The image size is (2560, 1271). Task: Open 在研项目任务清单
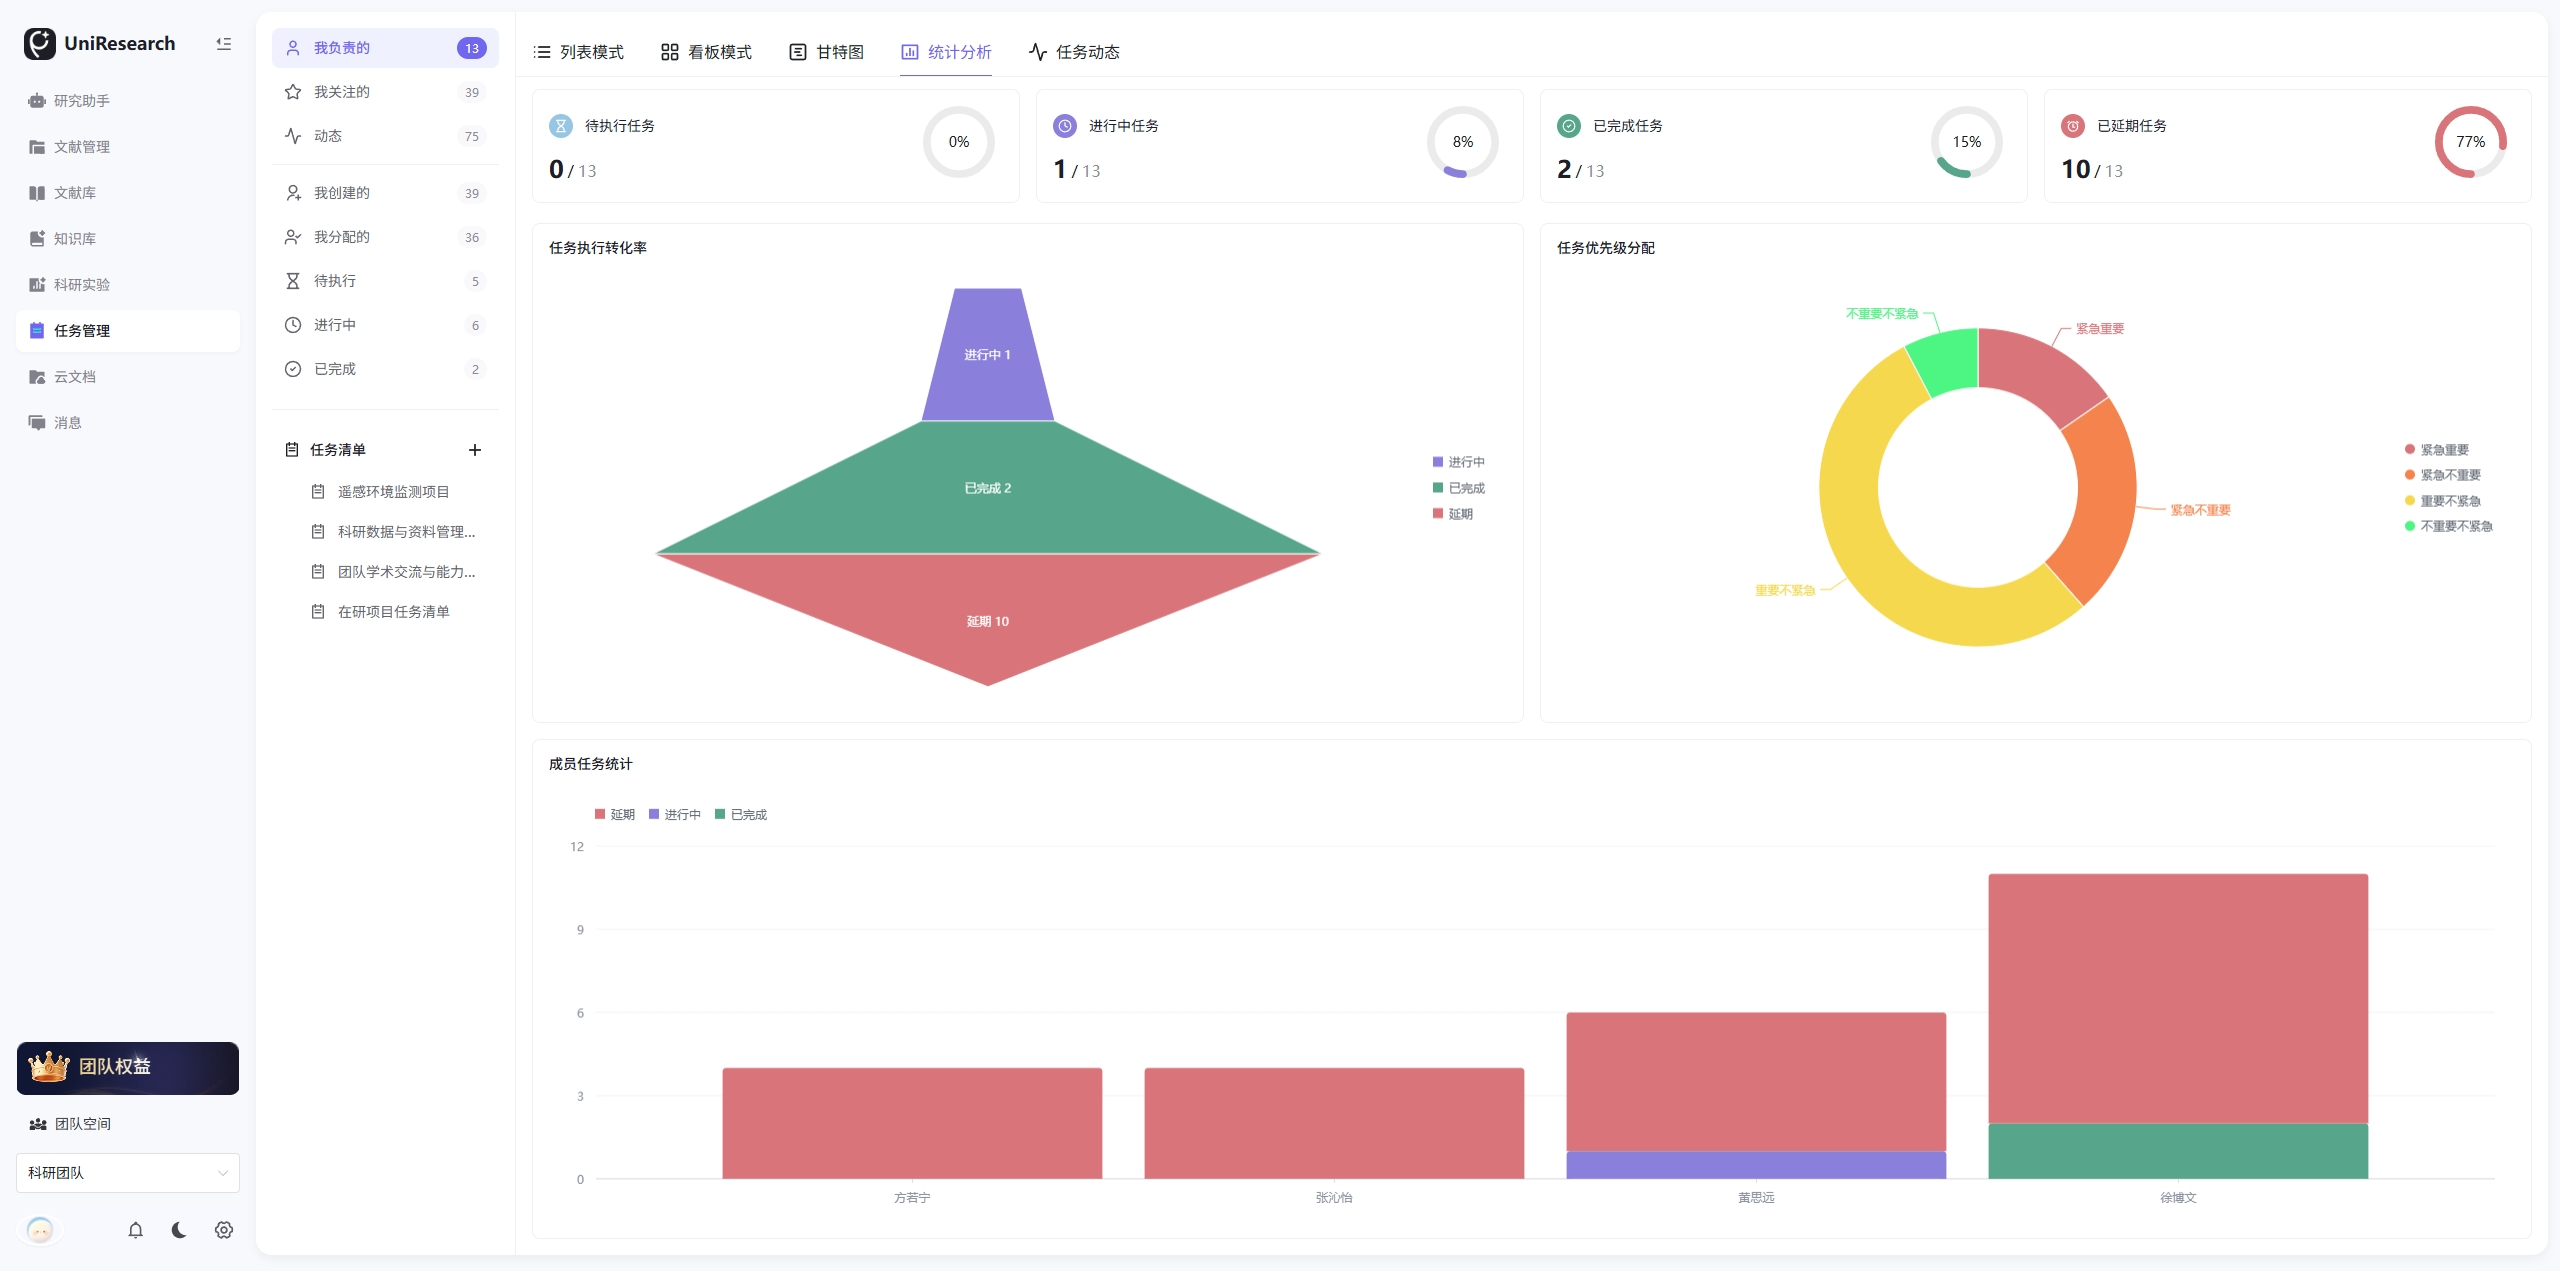[x=393, y=612]
